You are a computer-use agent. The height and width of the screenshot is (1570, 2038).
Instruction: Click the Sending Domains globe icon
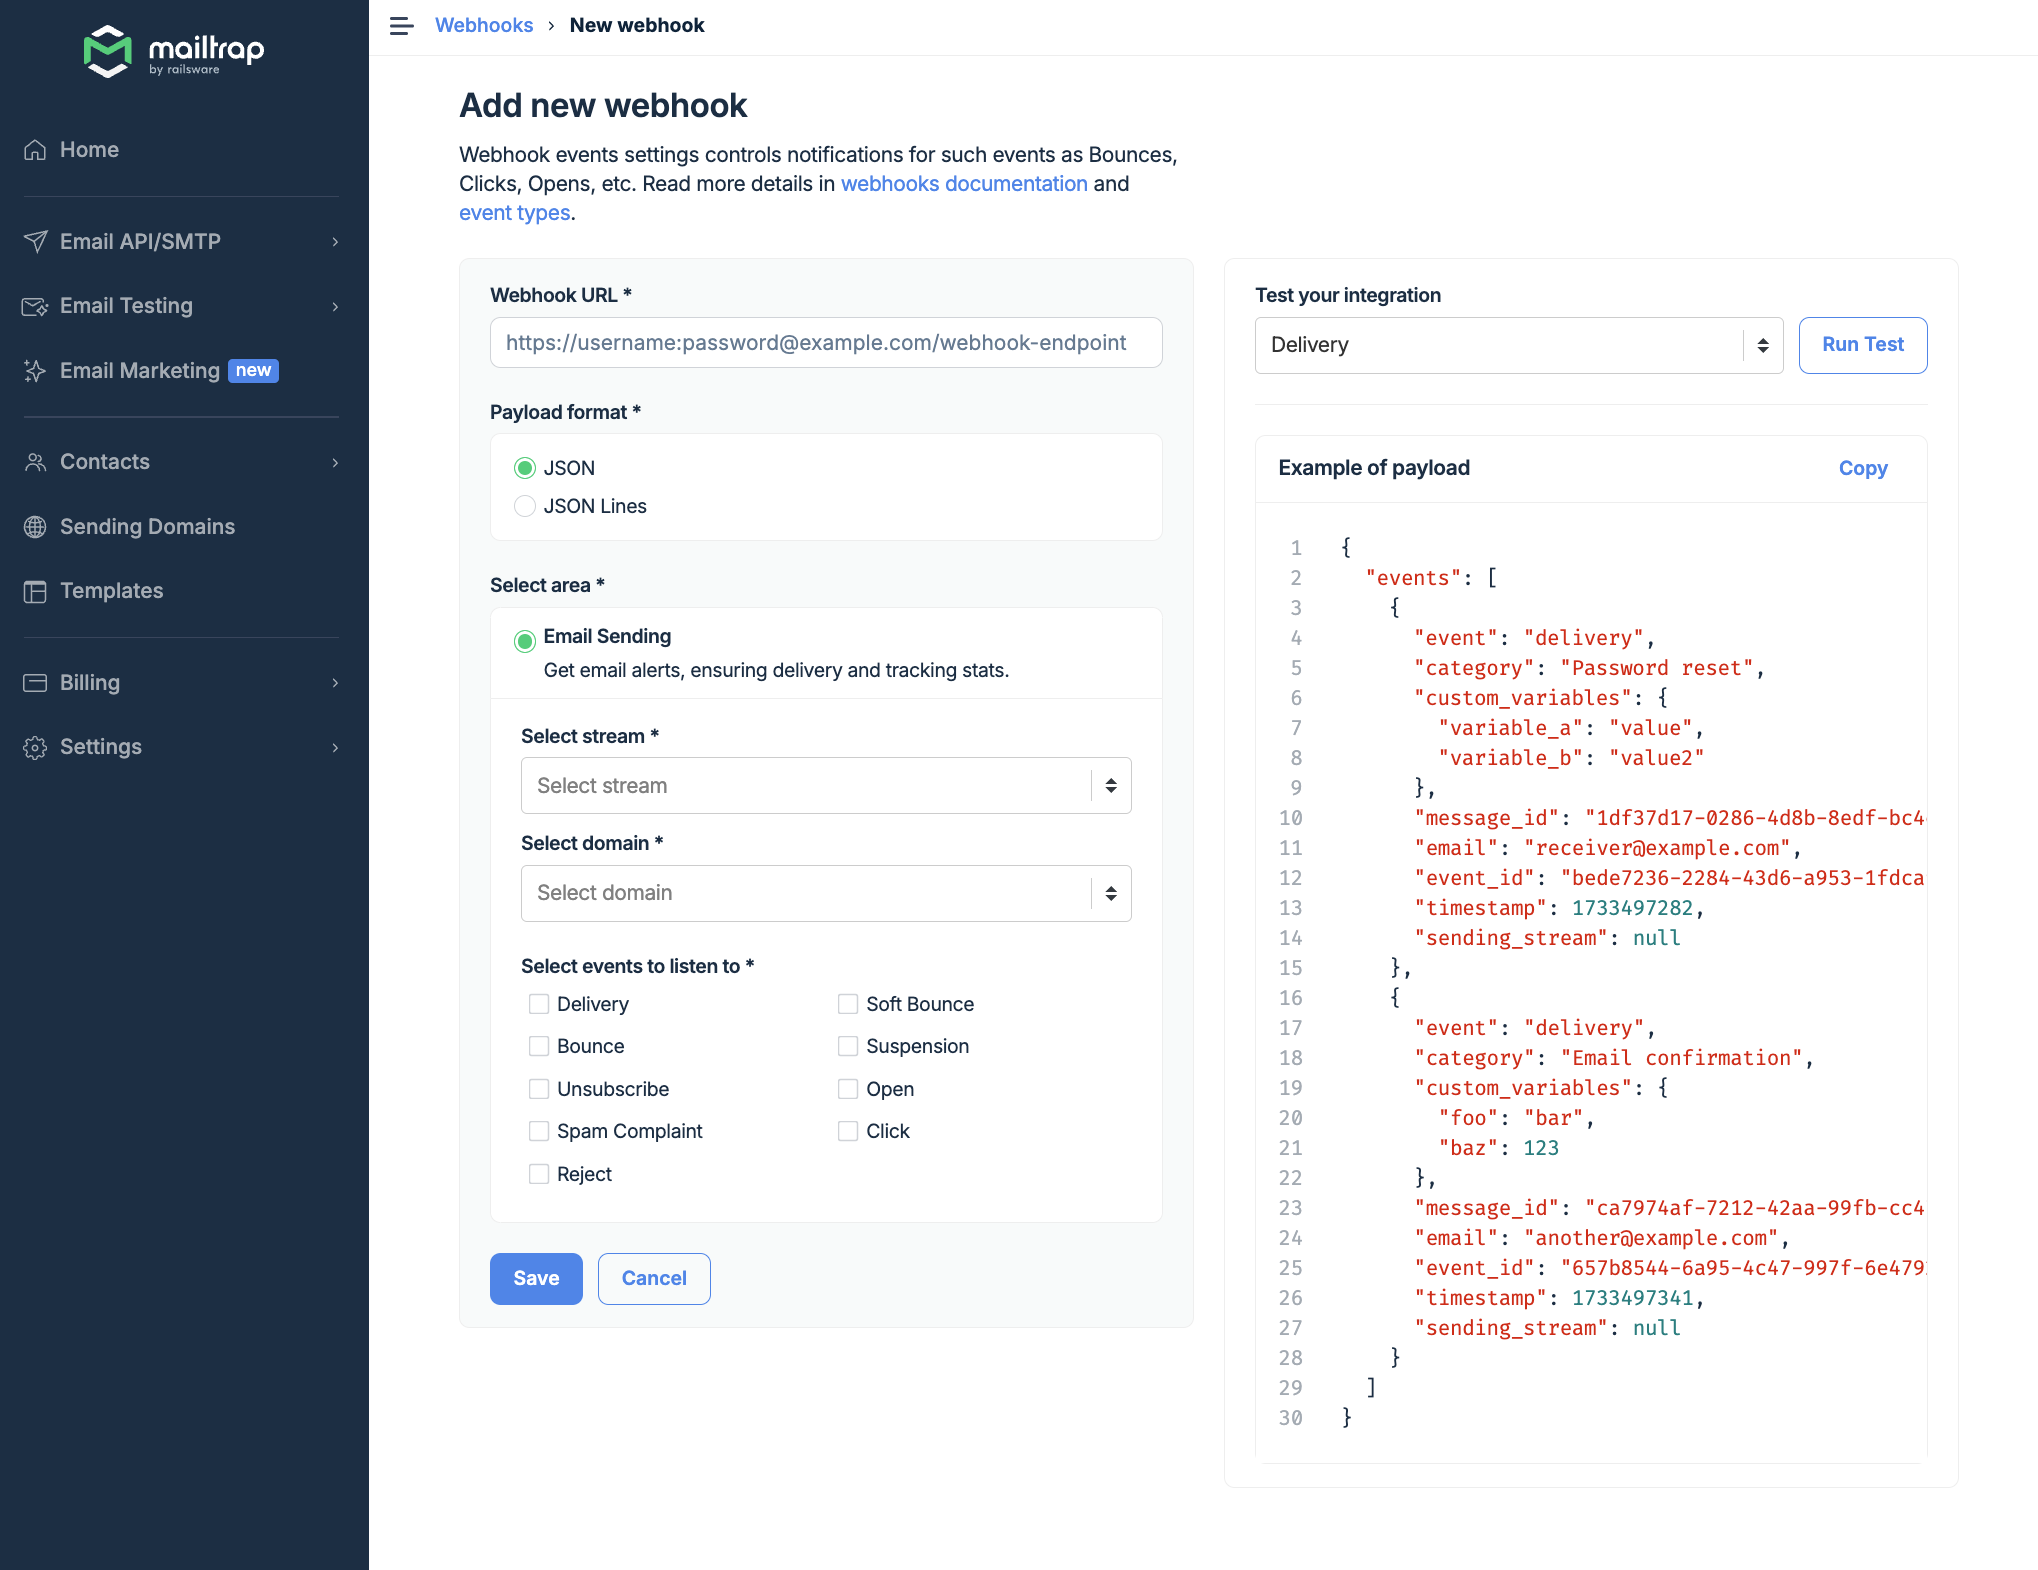(x=35, y=527)
